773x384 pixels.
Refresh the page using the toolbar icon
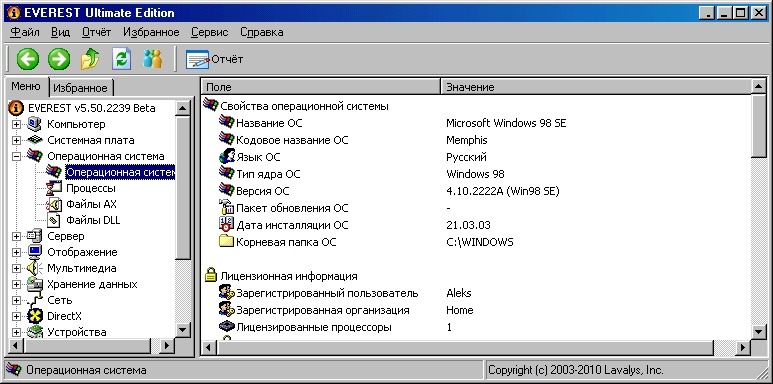[121, 60]
